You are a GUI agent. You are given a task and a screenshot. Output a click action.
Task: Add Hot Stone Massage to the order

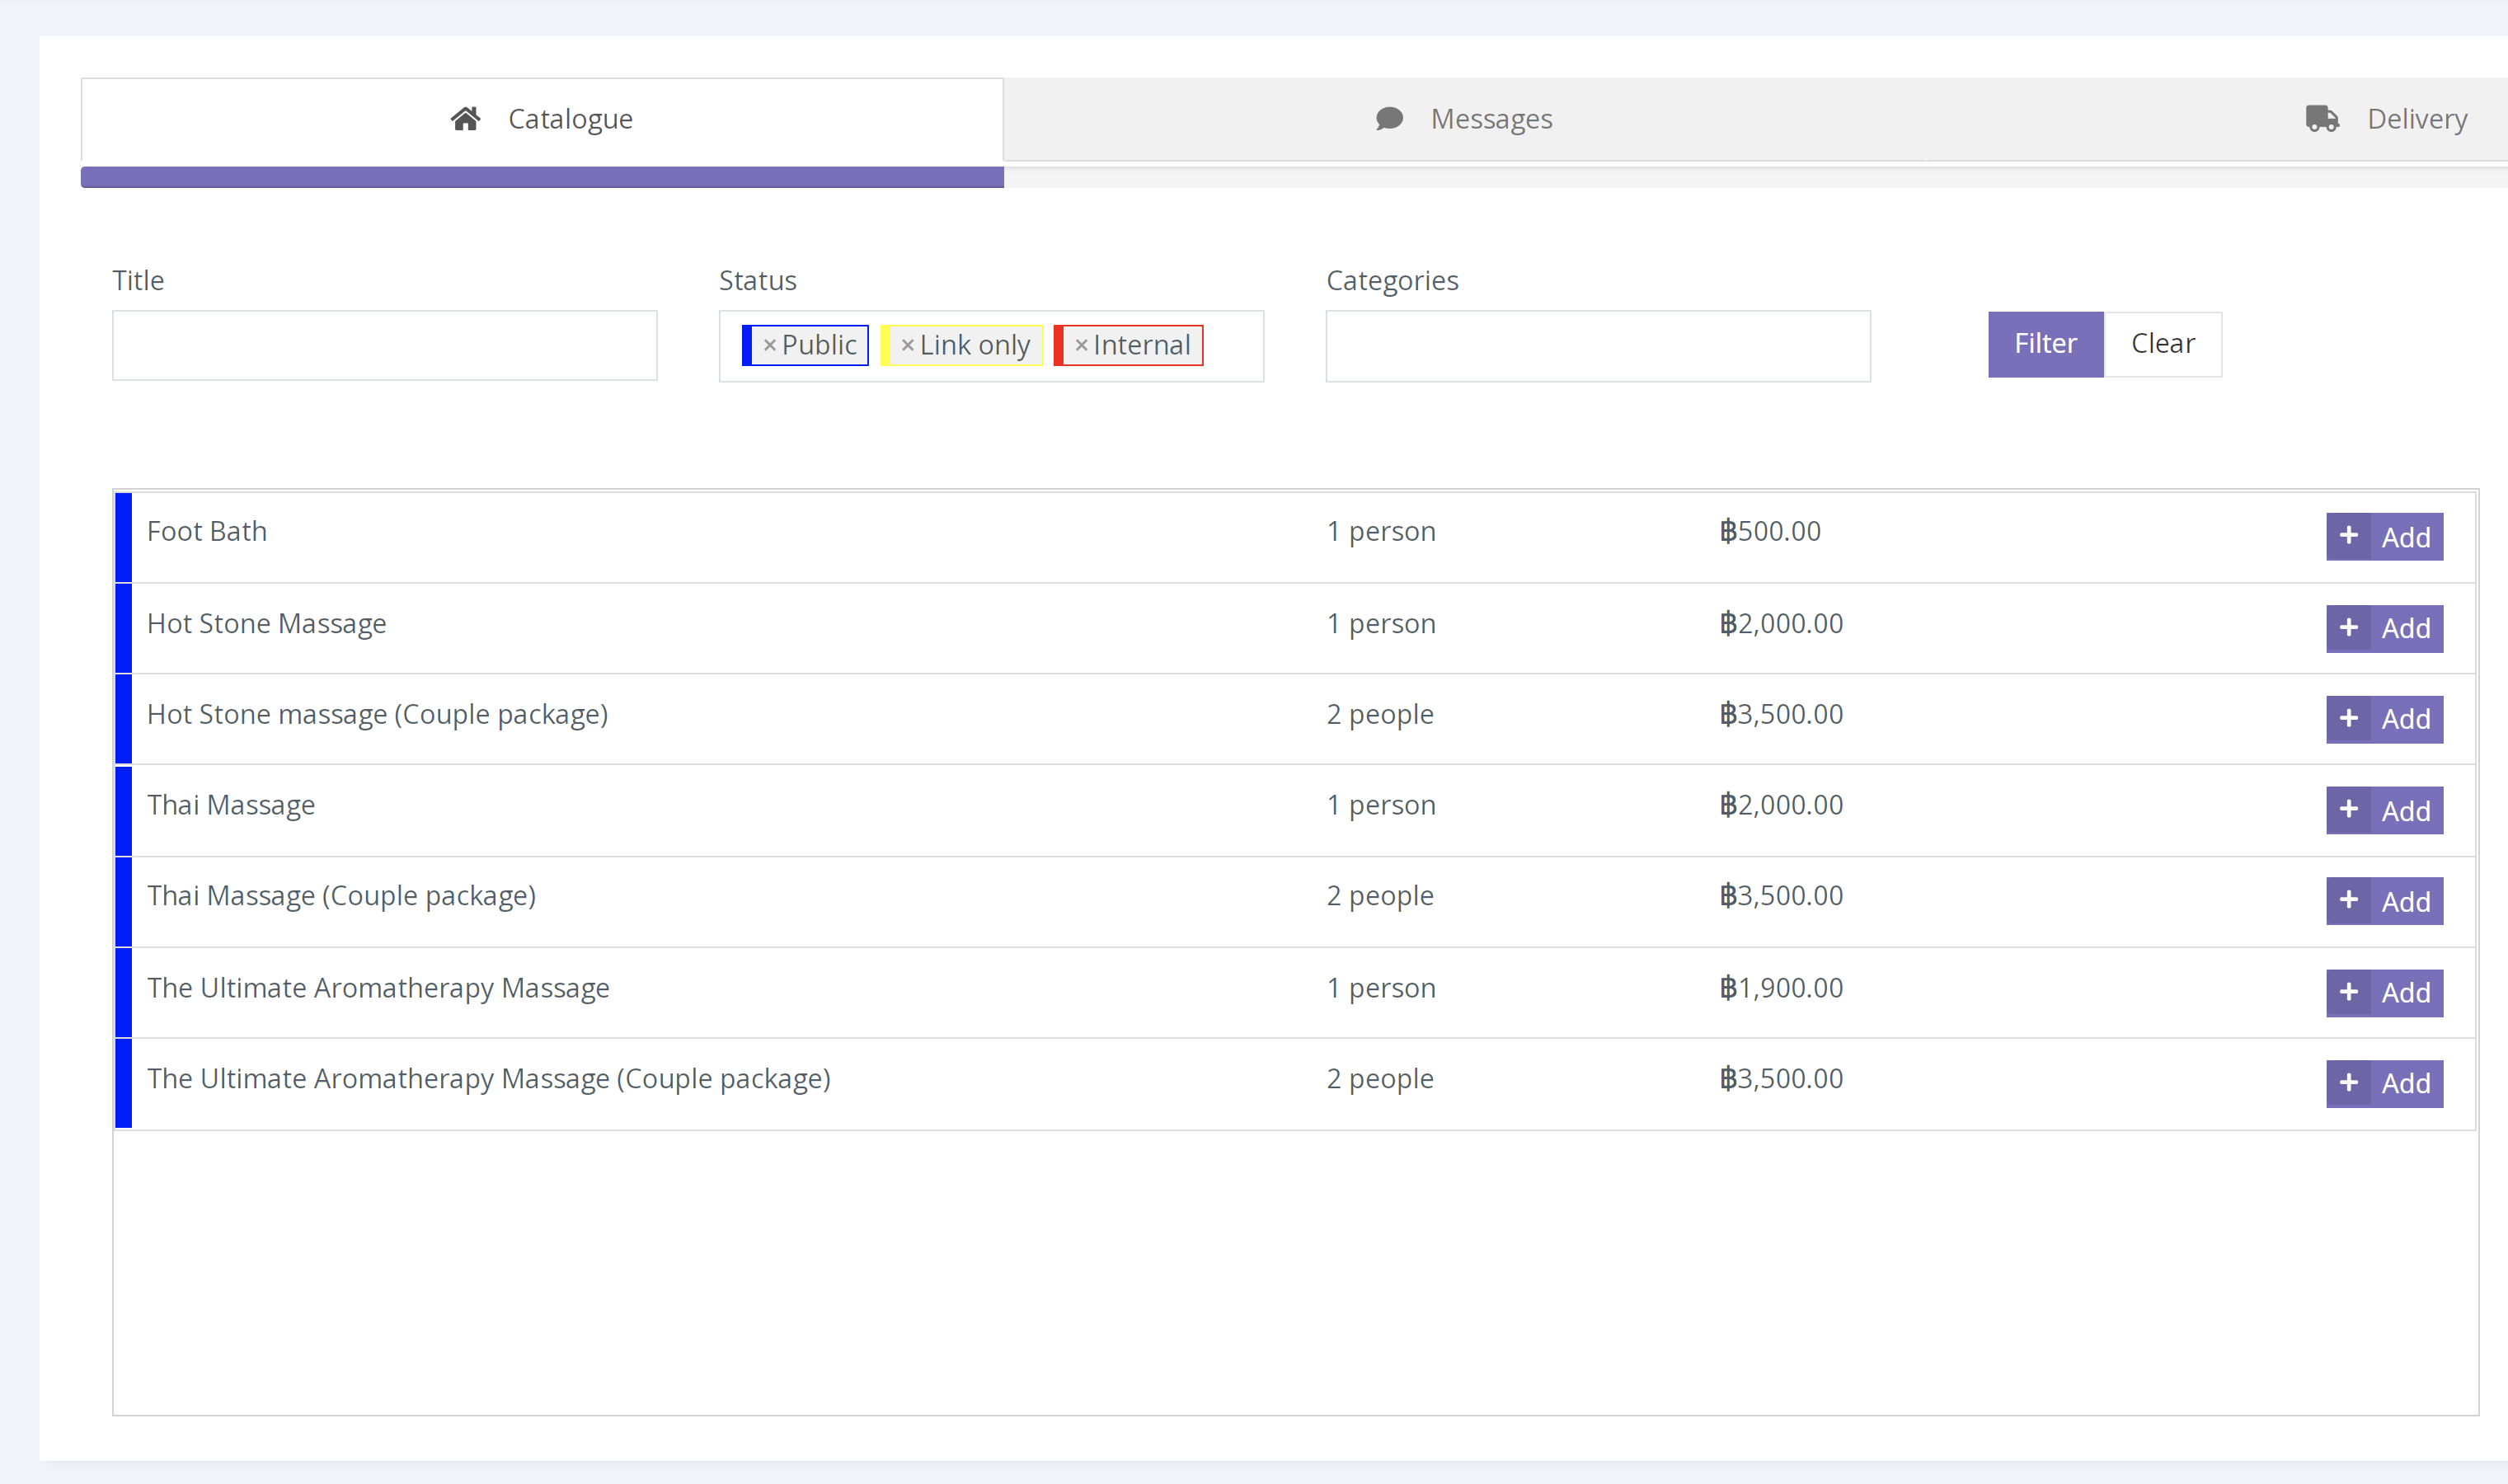point(2384,628)
